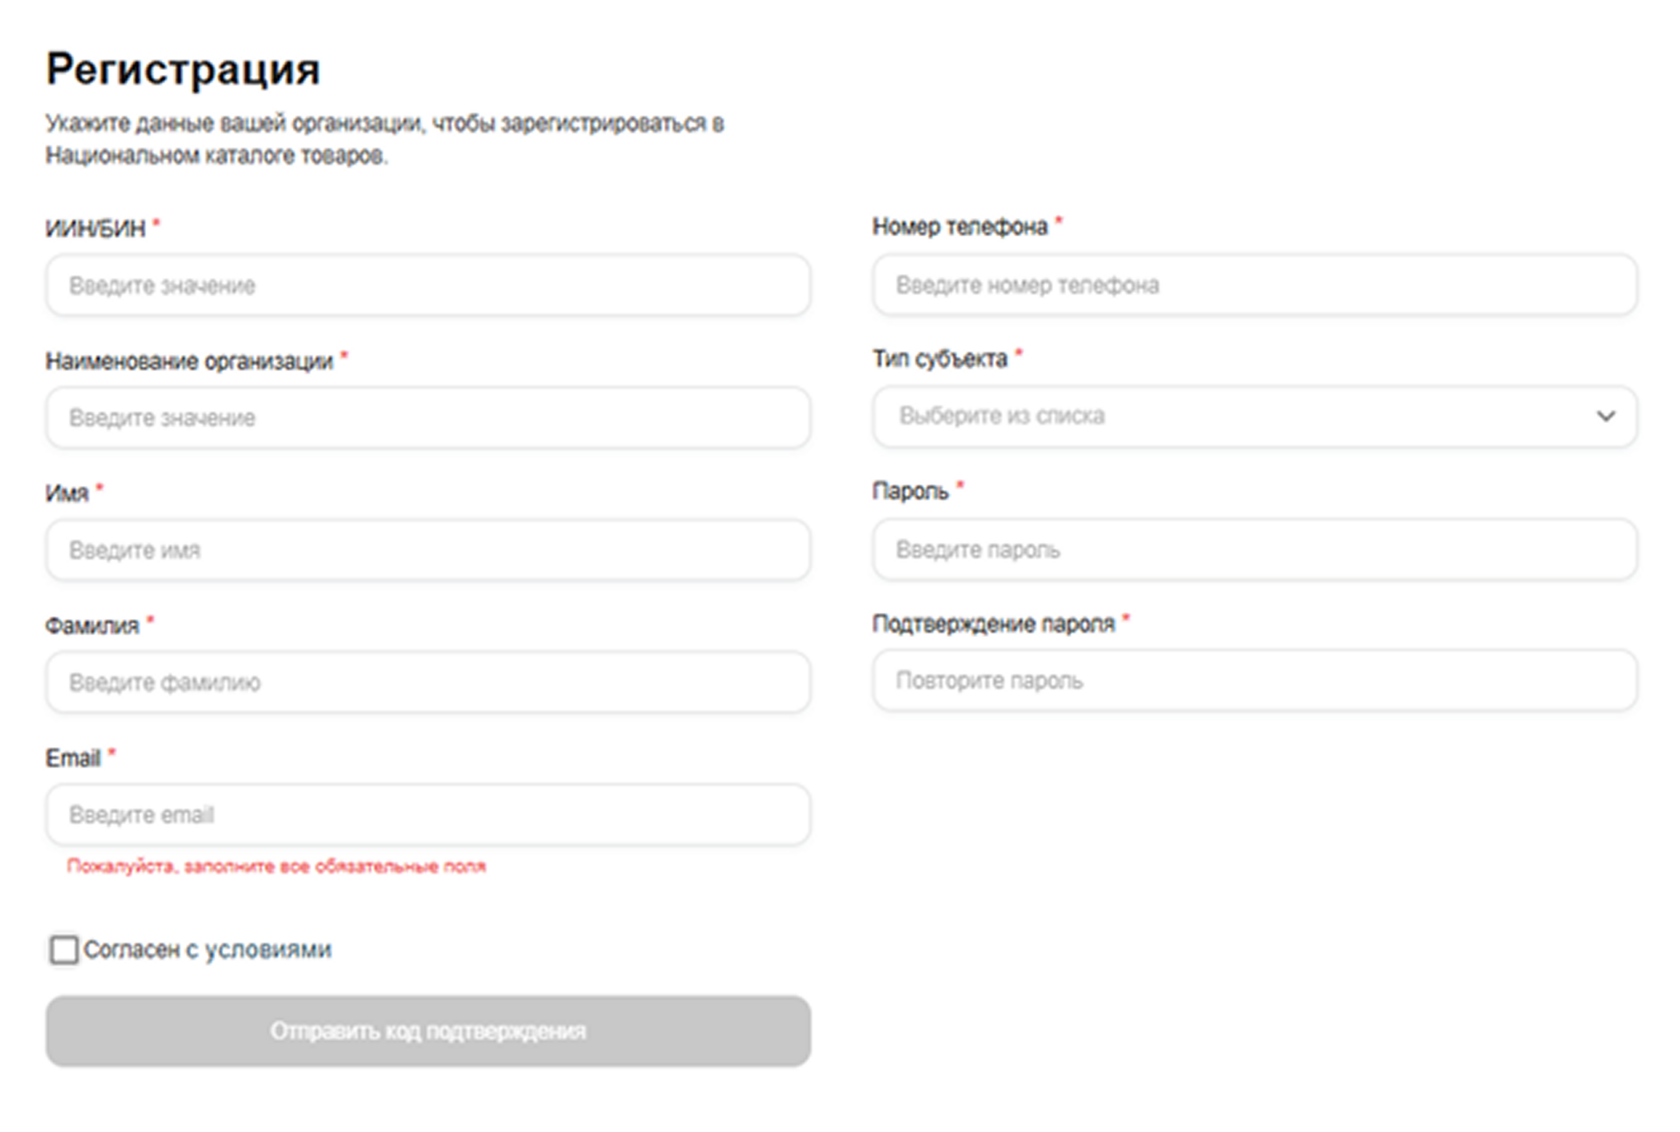Click the Номер телефона label
The height and width of the screenshot is (1132, 1680).
coord(959,227)
